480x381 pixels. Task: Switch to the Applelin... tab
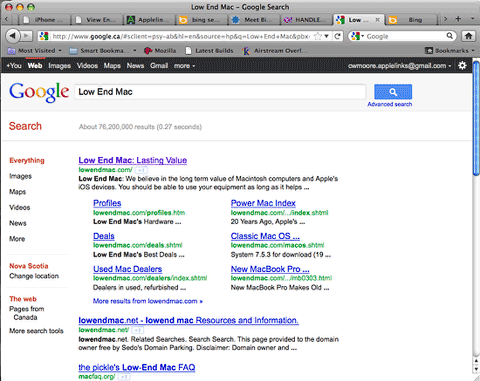coord(149,20)
